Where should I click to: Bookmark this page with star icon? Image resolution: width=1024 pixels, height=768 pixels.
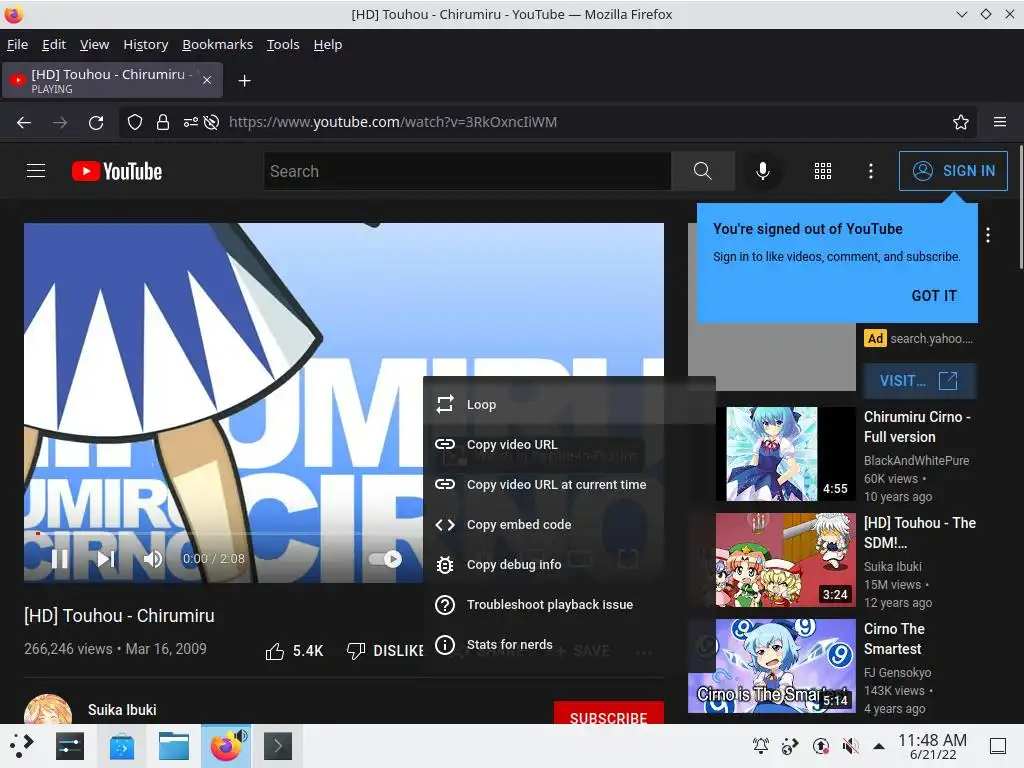(961, 122)
